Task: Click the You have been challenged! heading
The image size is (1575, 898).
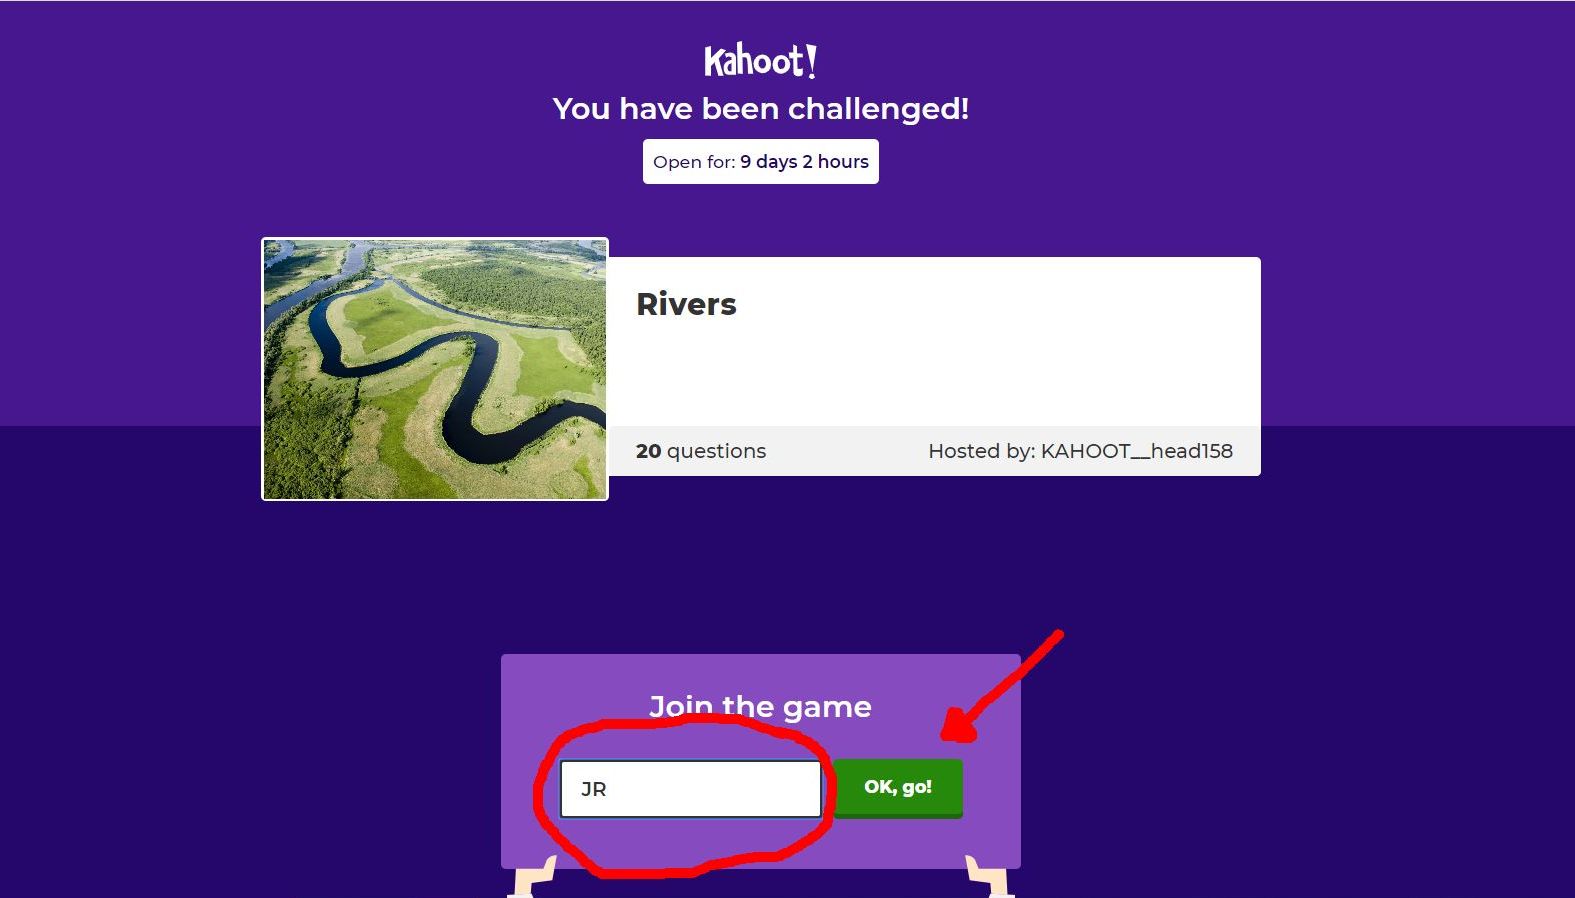Action: tap(761, 108)
